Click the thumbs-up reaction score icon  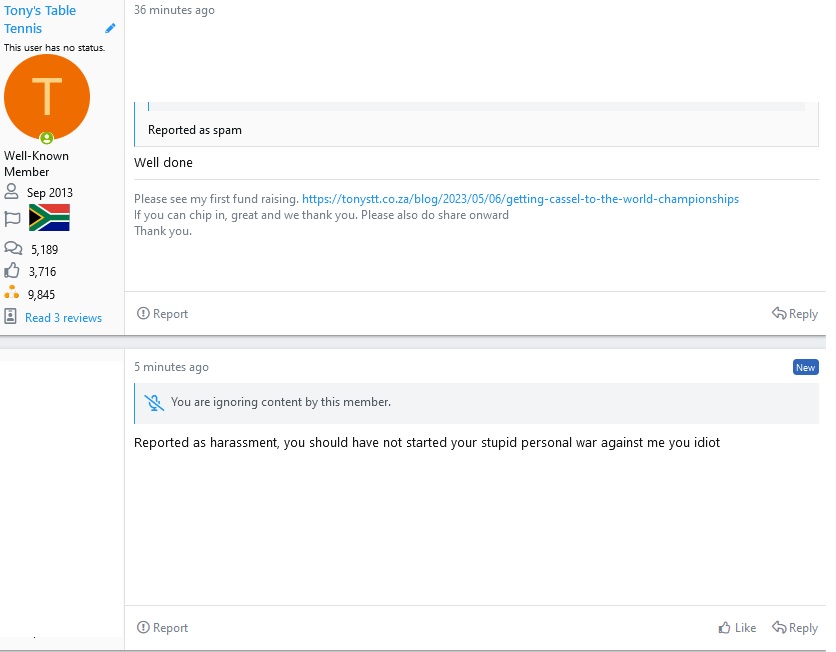(12, 271)
